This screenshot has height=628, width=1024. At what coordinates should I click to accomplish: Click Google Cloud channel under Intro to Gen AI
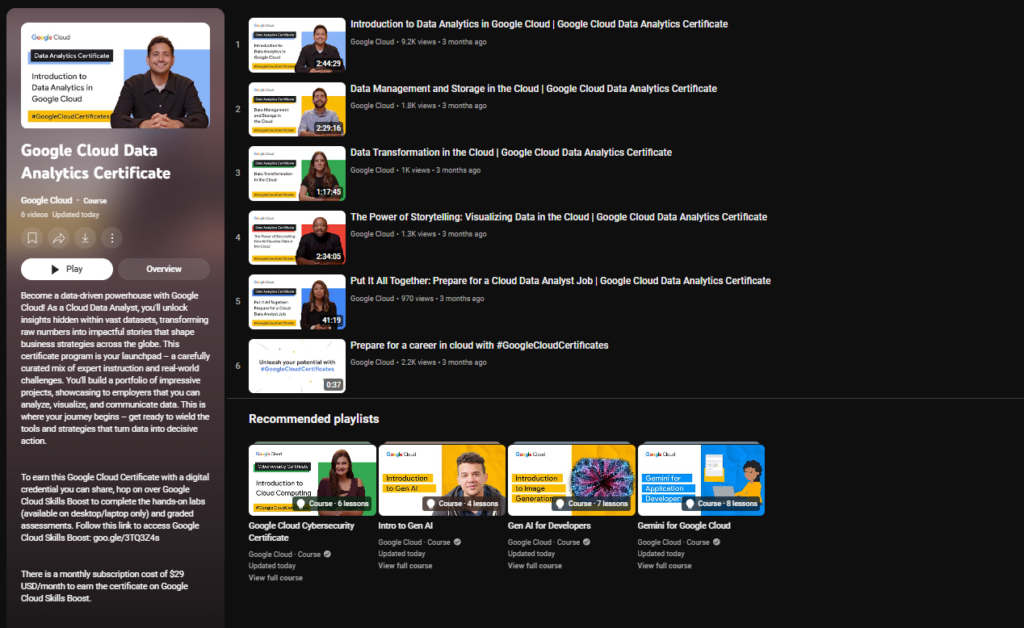point(400,542)
